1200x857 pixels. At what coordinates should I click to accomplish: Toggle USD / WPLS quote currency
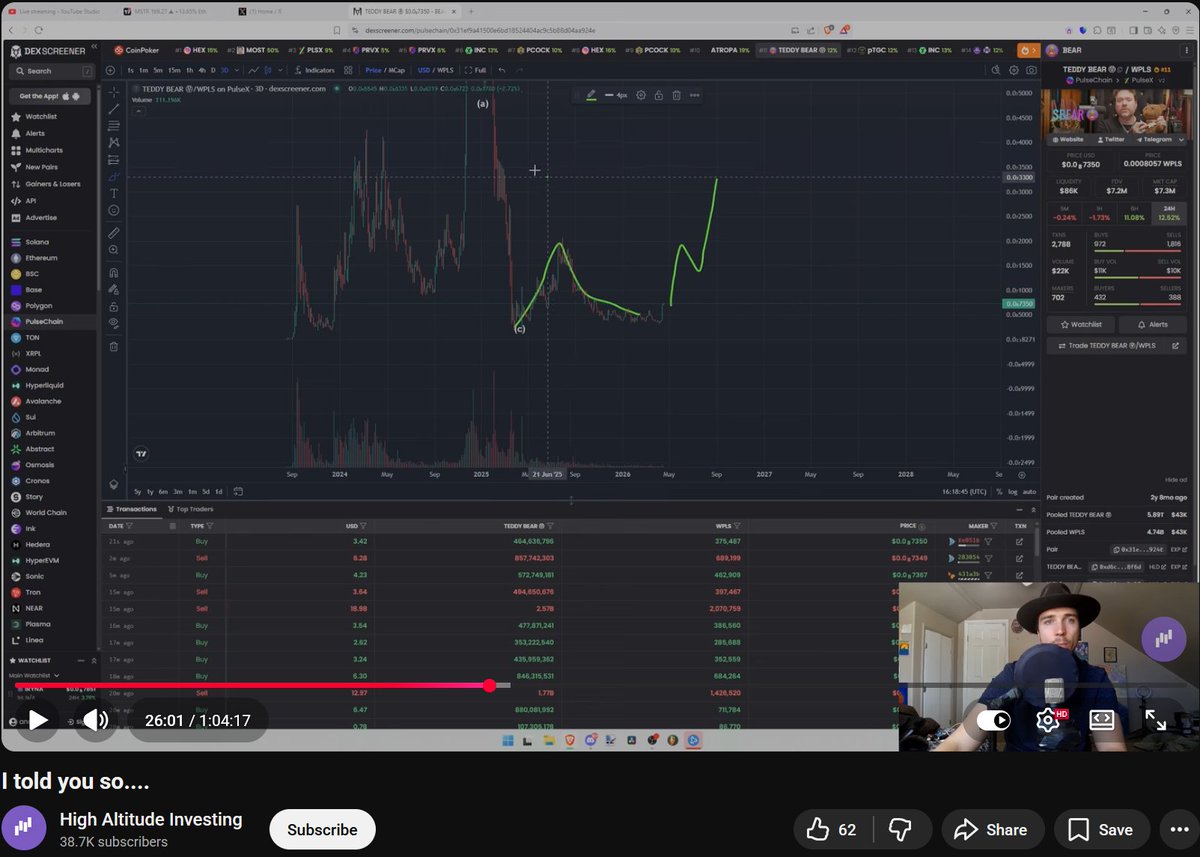436,71
